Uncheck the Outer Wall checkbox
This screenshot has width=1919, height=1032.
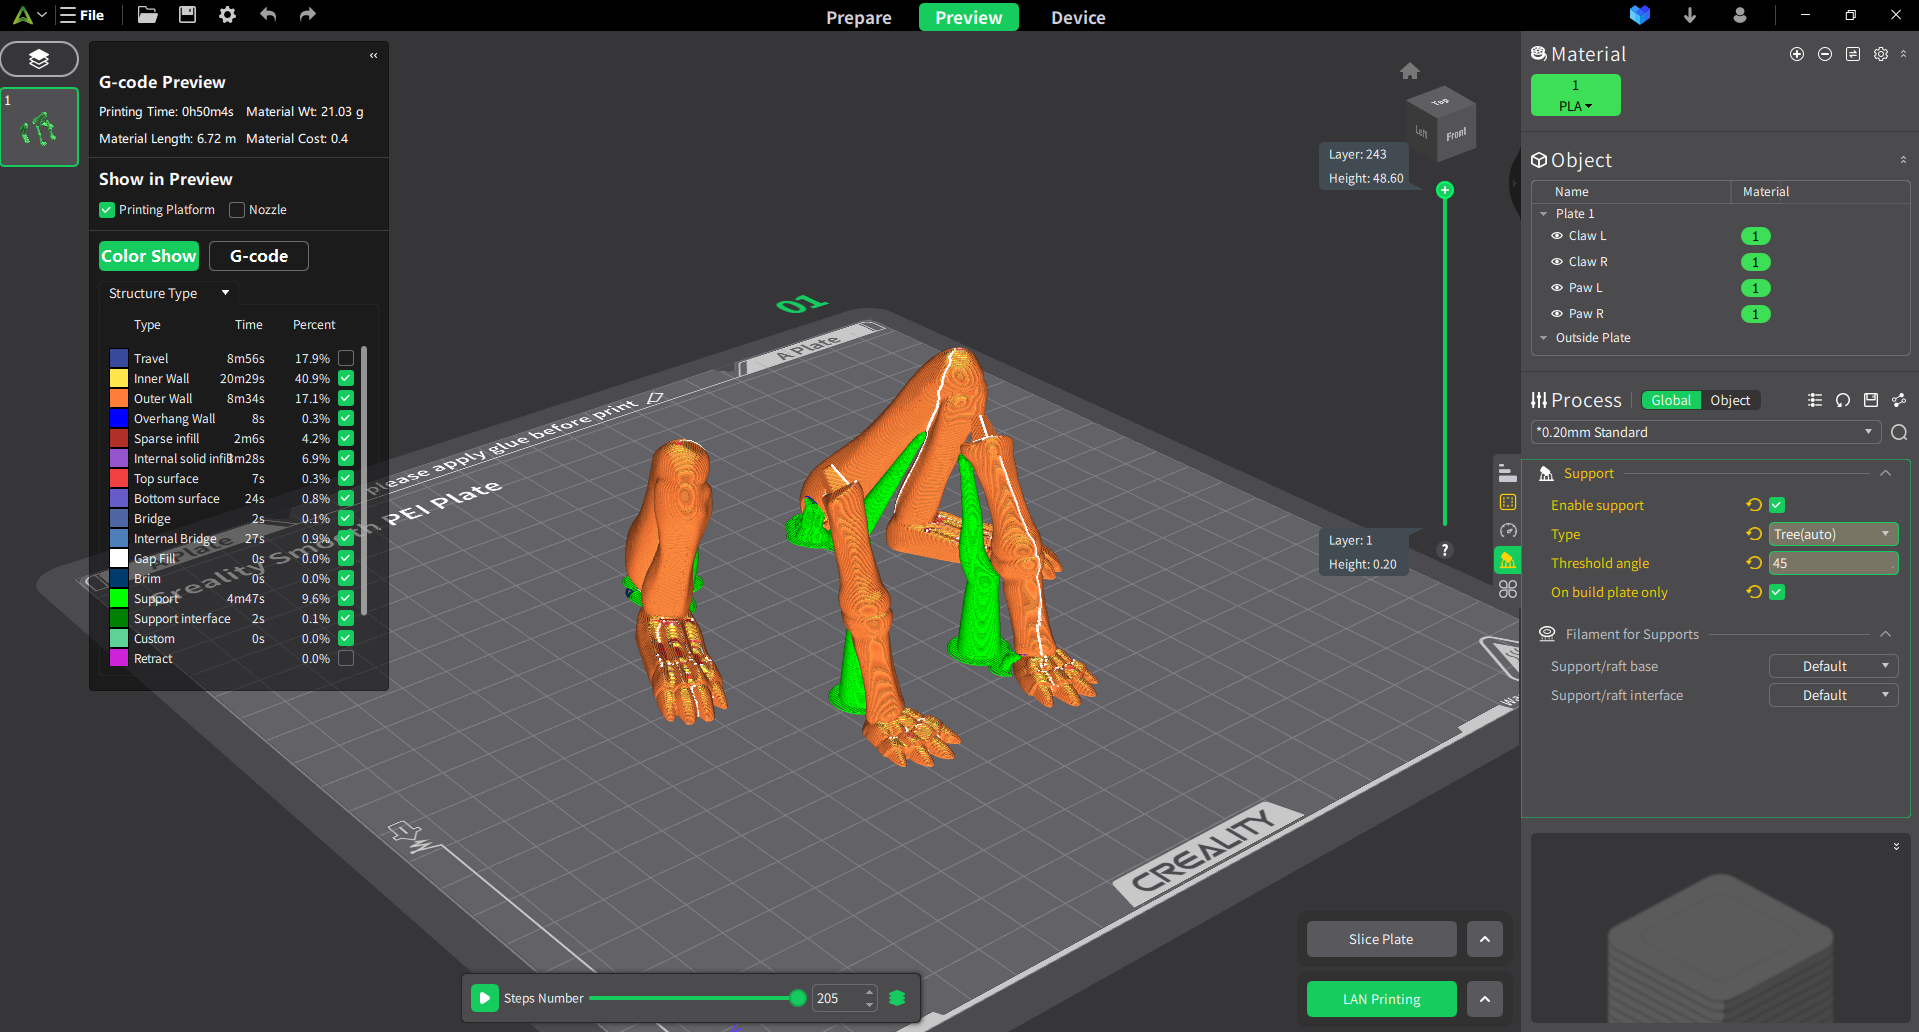coord(346,398)
